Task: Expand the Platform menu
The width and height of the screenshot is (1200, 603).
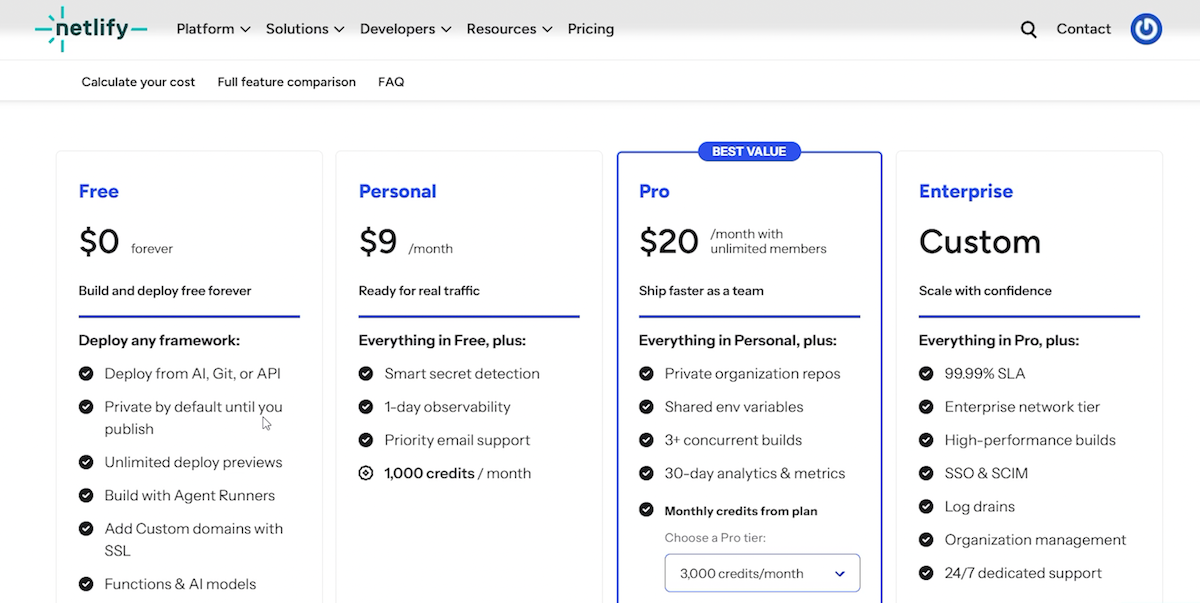Action: (x=213, y=29)
